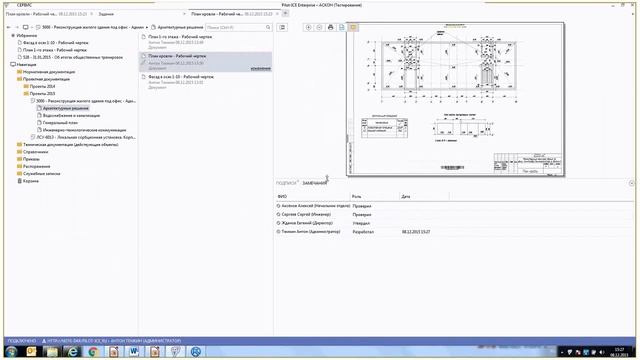Select project 3000 in the tree

pyautogui.click(x=86, y=101)
